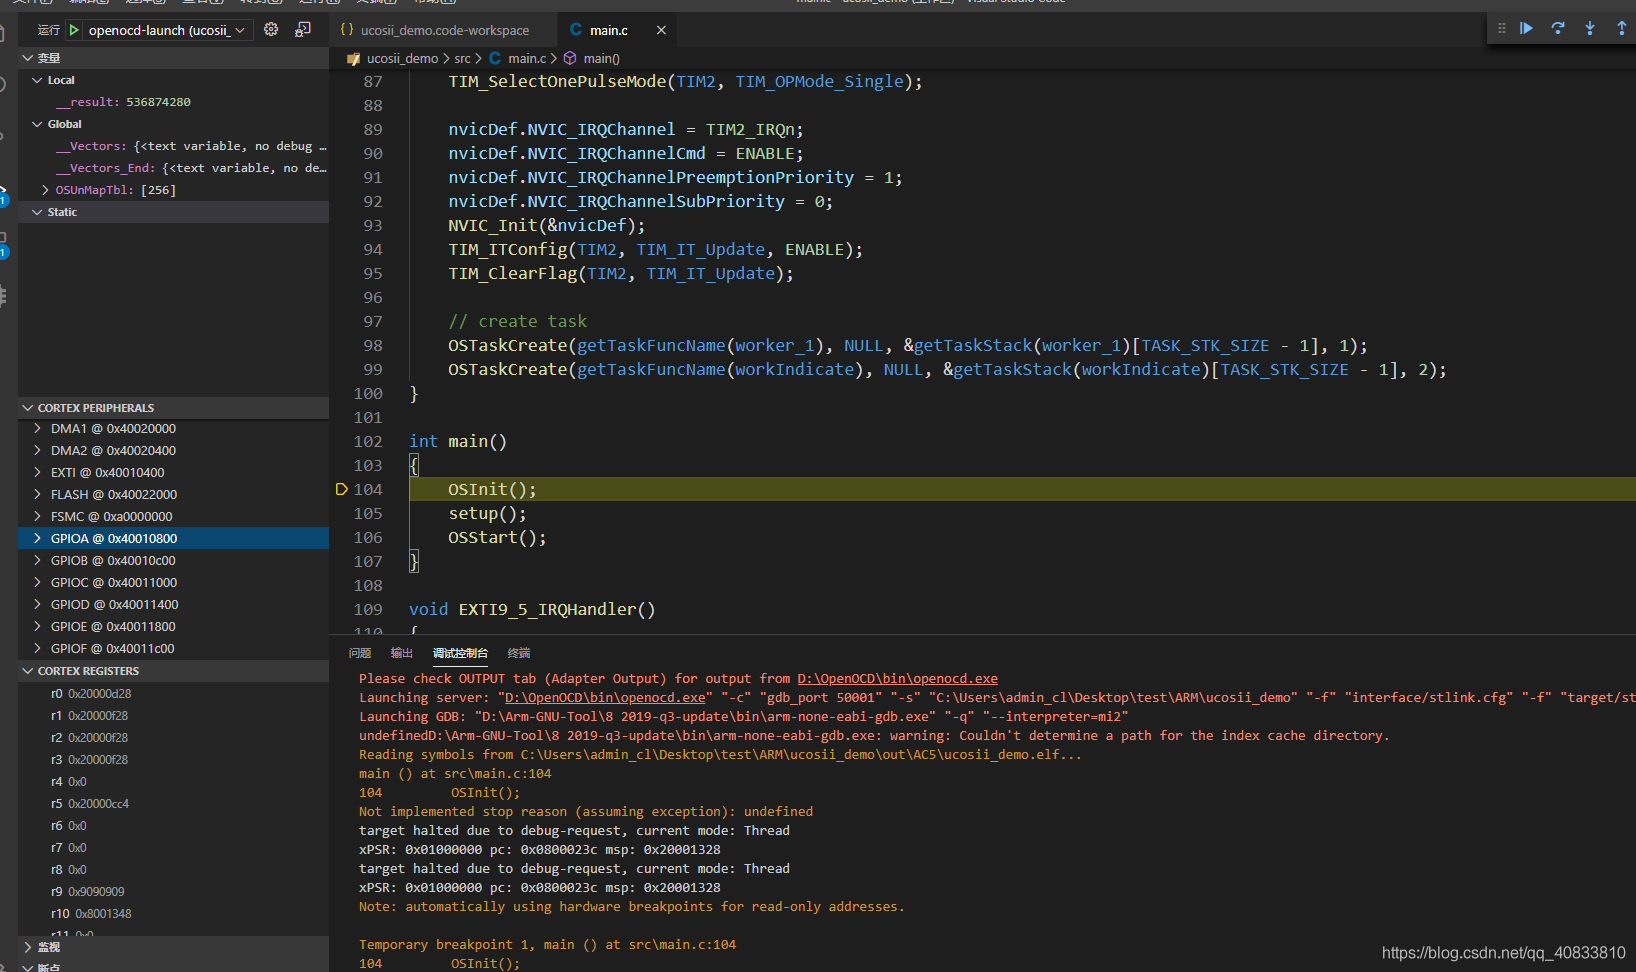Image resolution: width=1636 pixels, height=972 pixels.
Task: Click the Step Into debug button
Action: point(1590,28)
